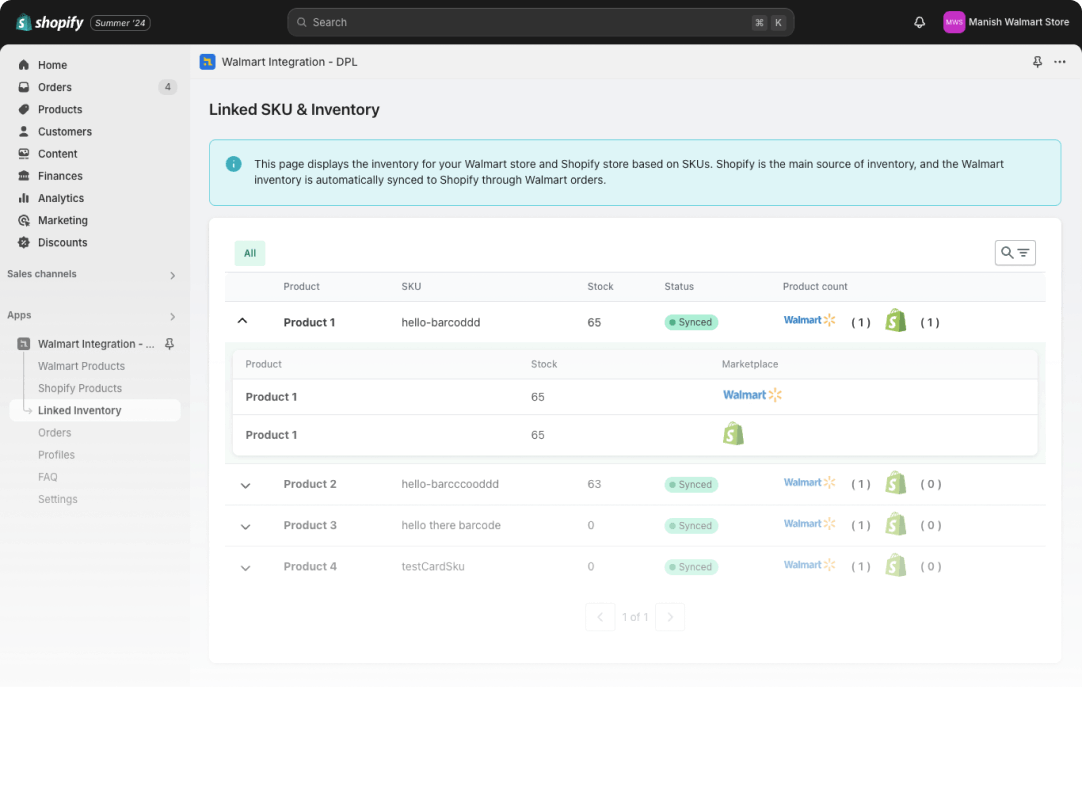Click the Walmart Integration app icon in sidebar
This screenshot has height=806, width=1082.
point(22,343)
